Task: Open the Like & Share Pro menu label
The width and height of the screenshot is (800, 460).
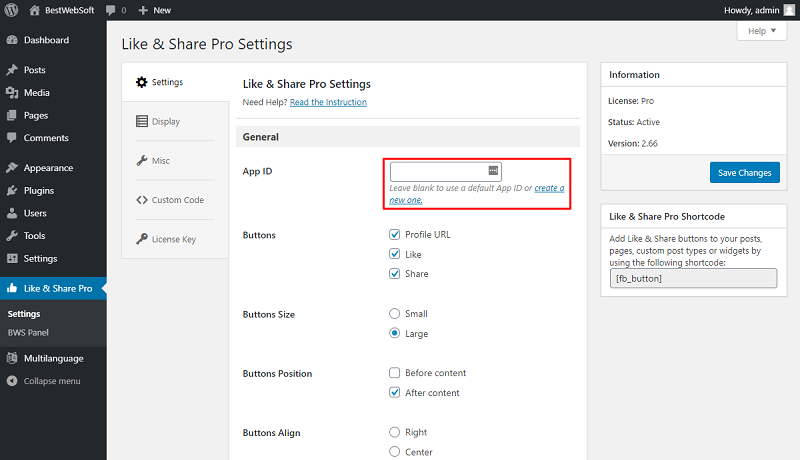Action: coord(58,289)
